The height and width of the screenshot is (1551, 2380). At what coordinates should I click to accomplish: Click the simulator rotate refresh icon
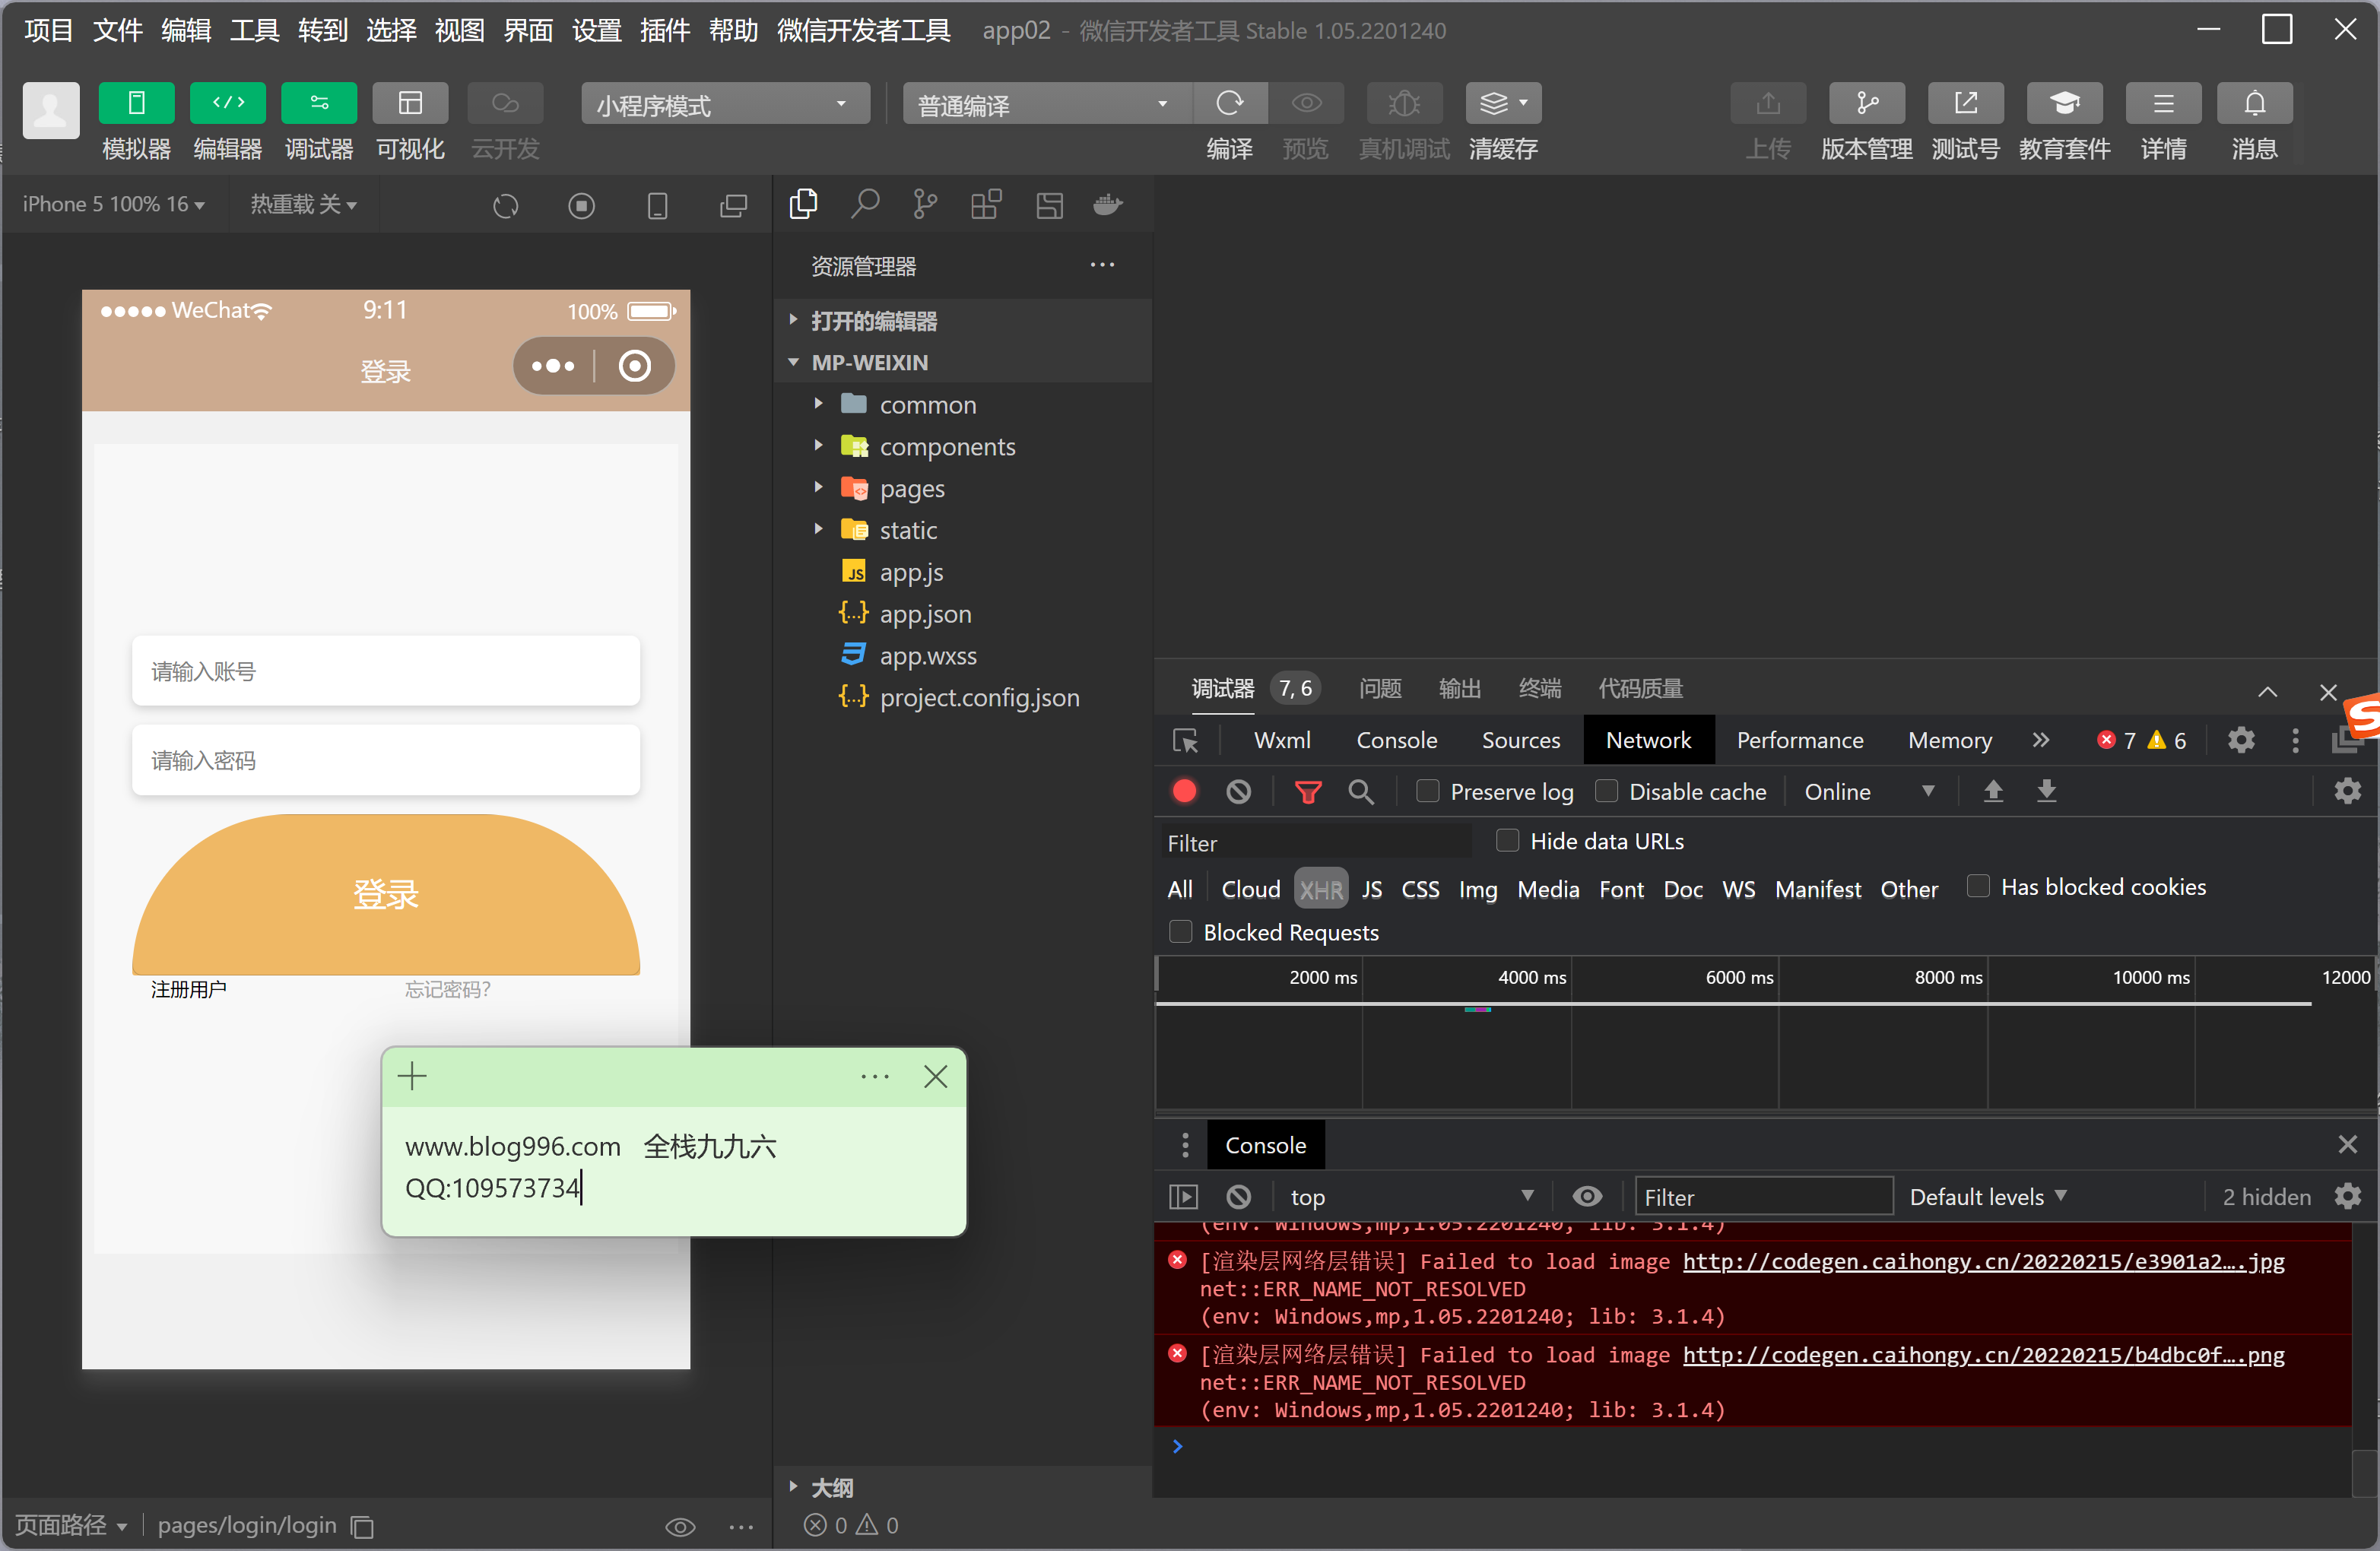click(506, 206)
